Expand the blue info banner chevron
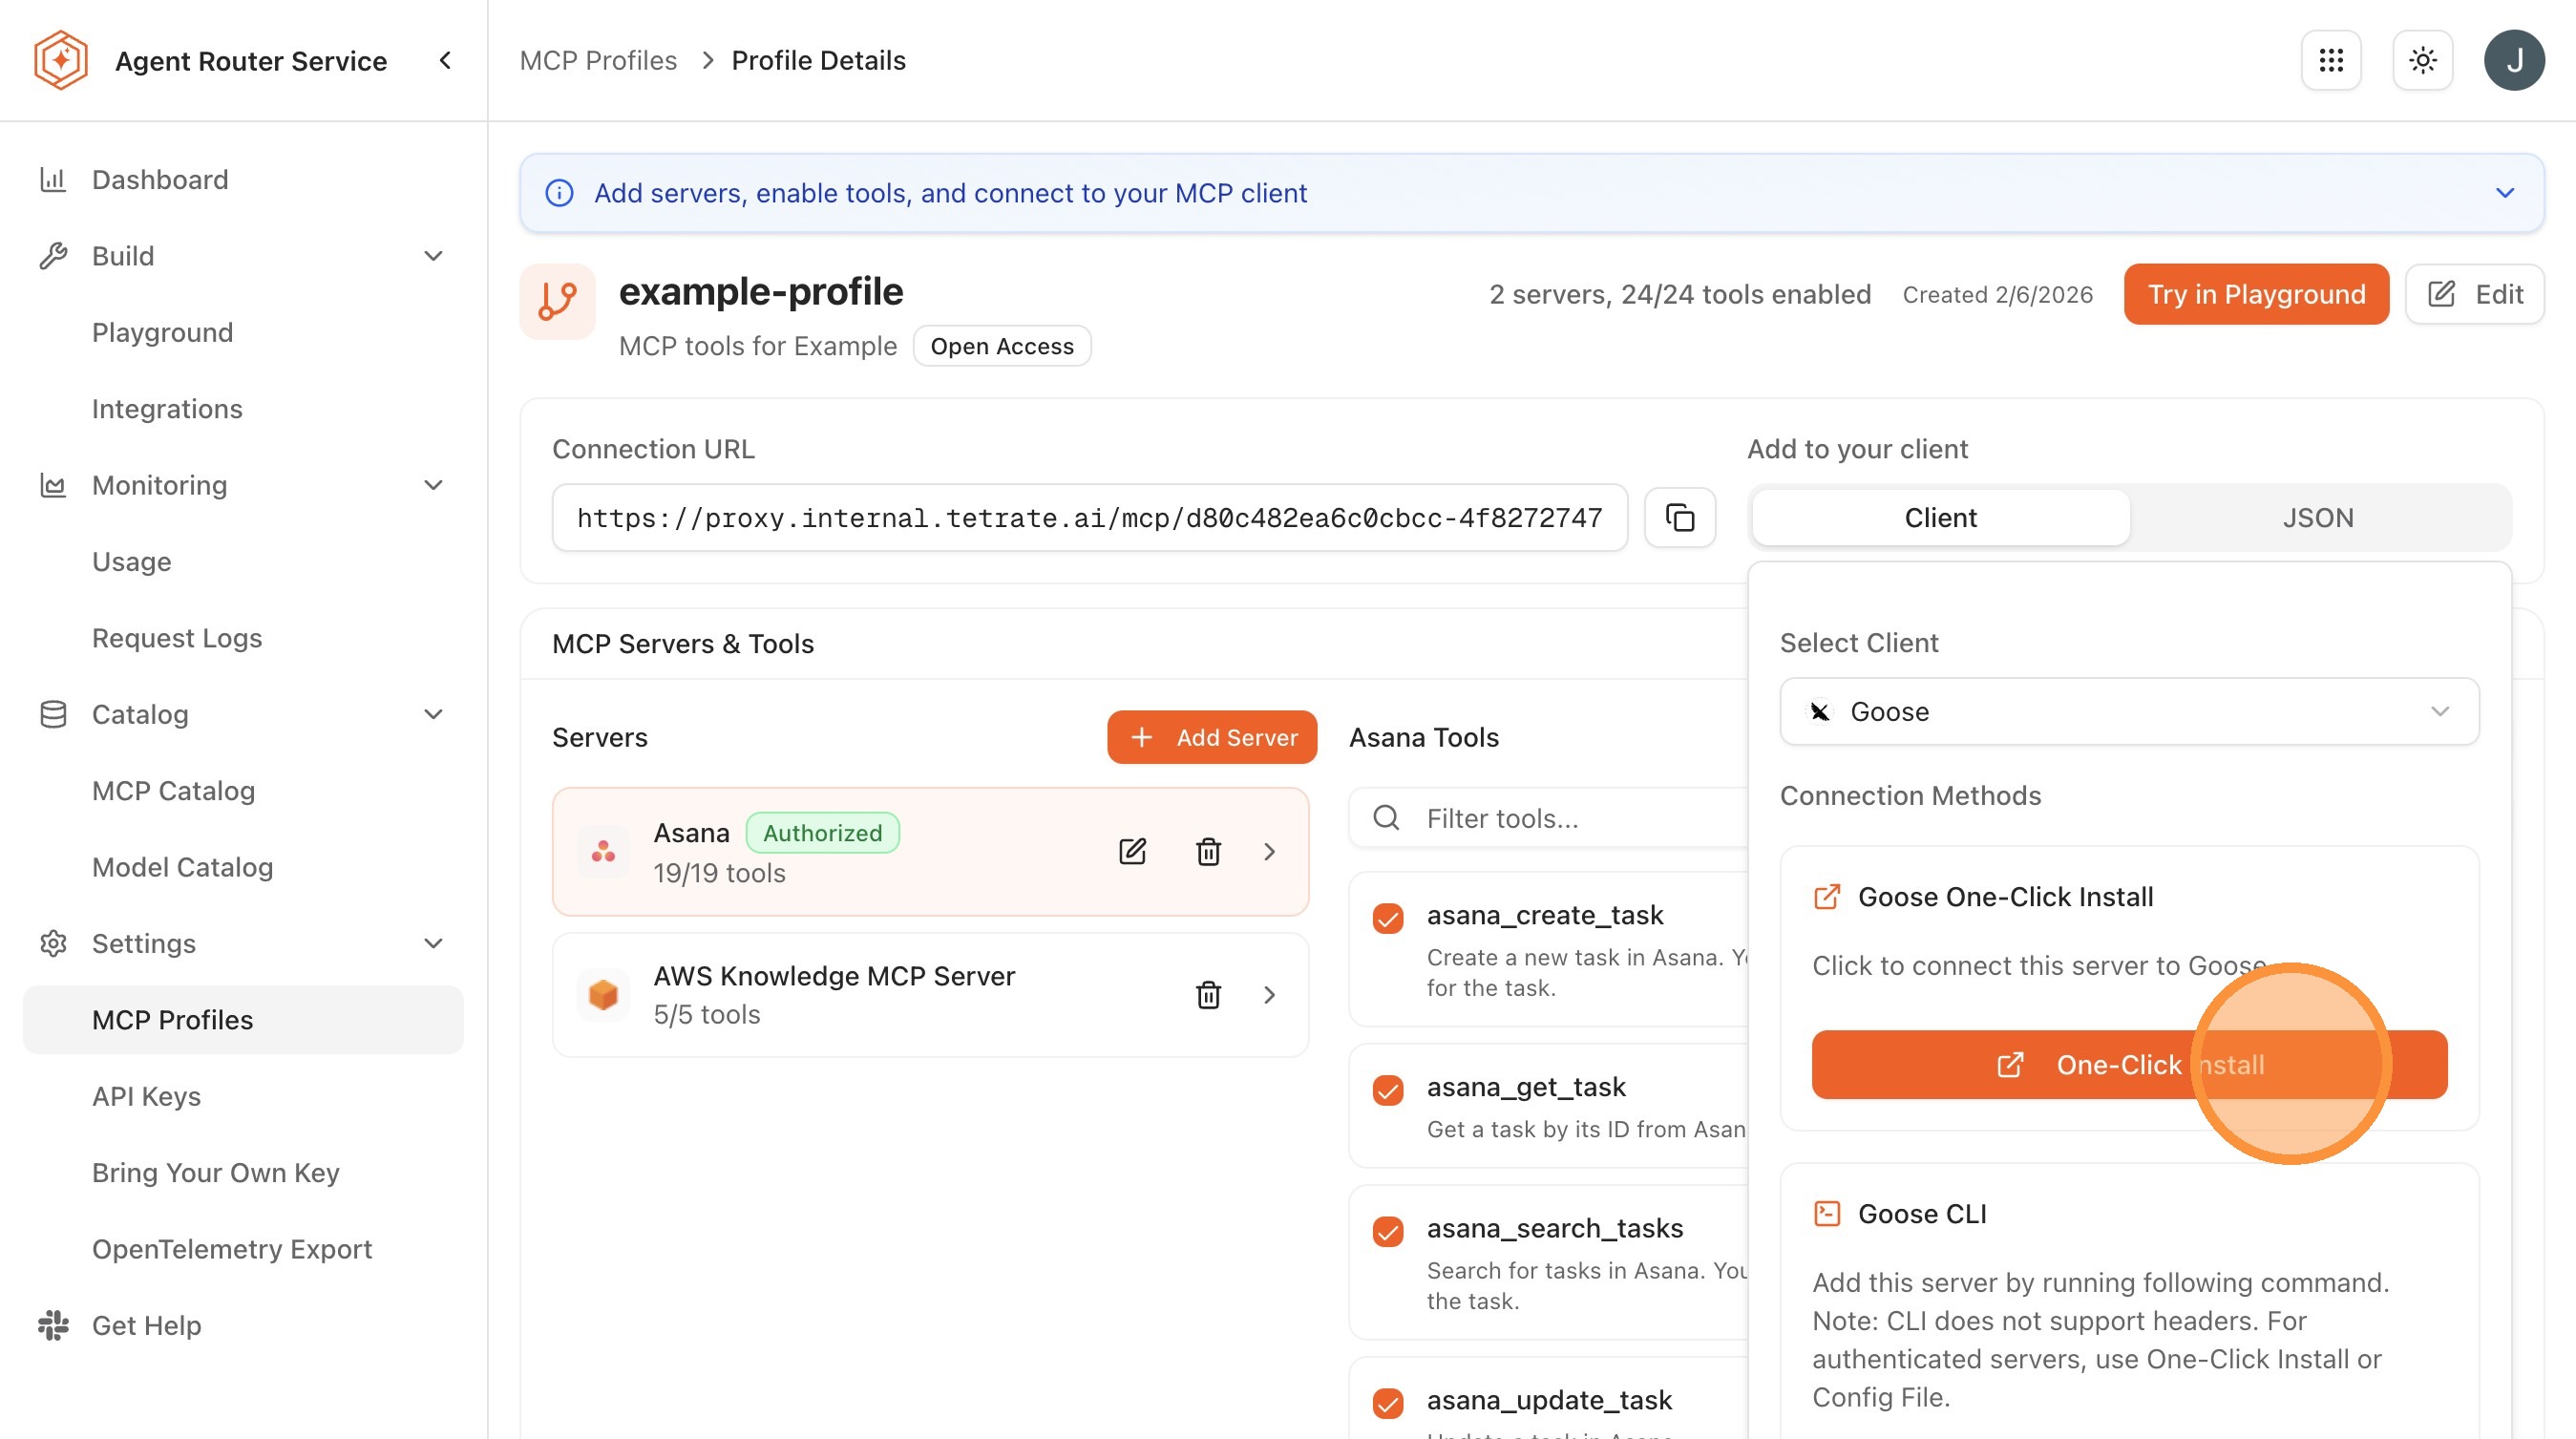 point(2504,193)
